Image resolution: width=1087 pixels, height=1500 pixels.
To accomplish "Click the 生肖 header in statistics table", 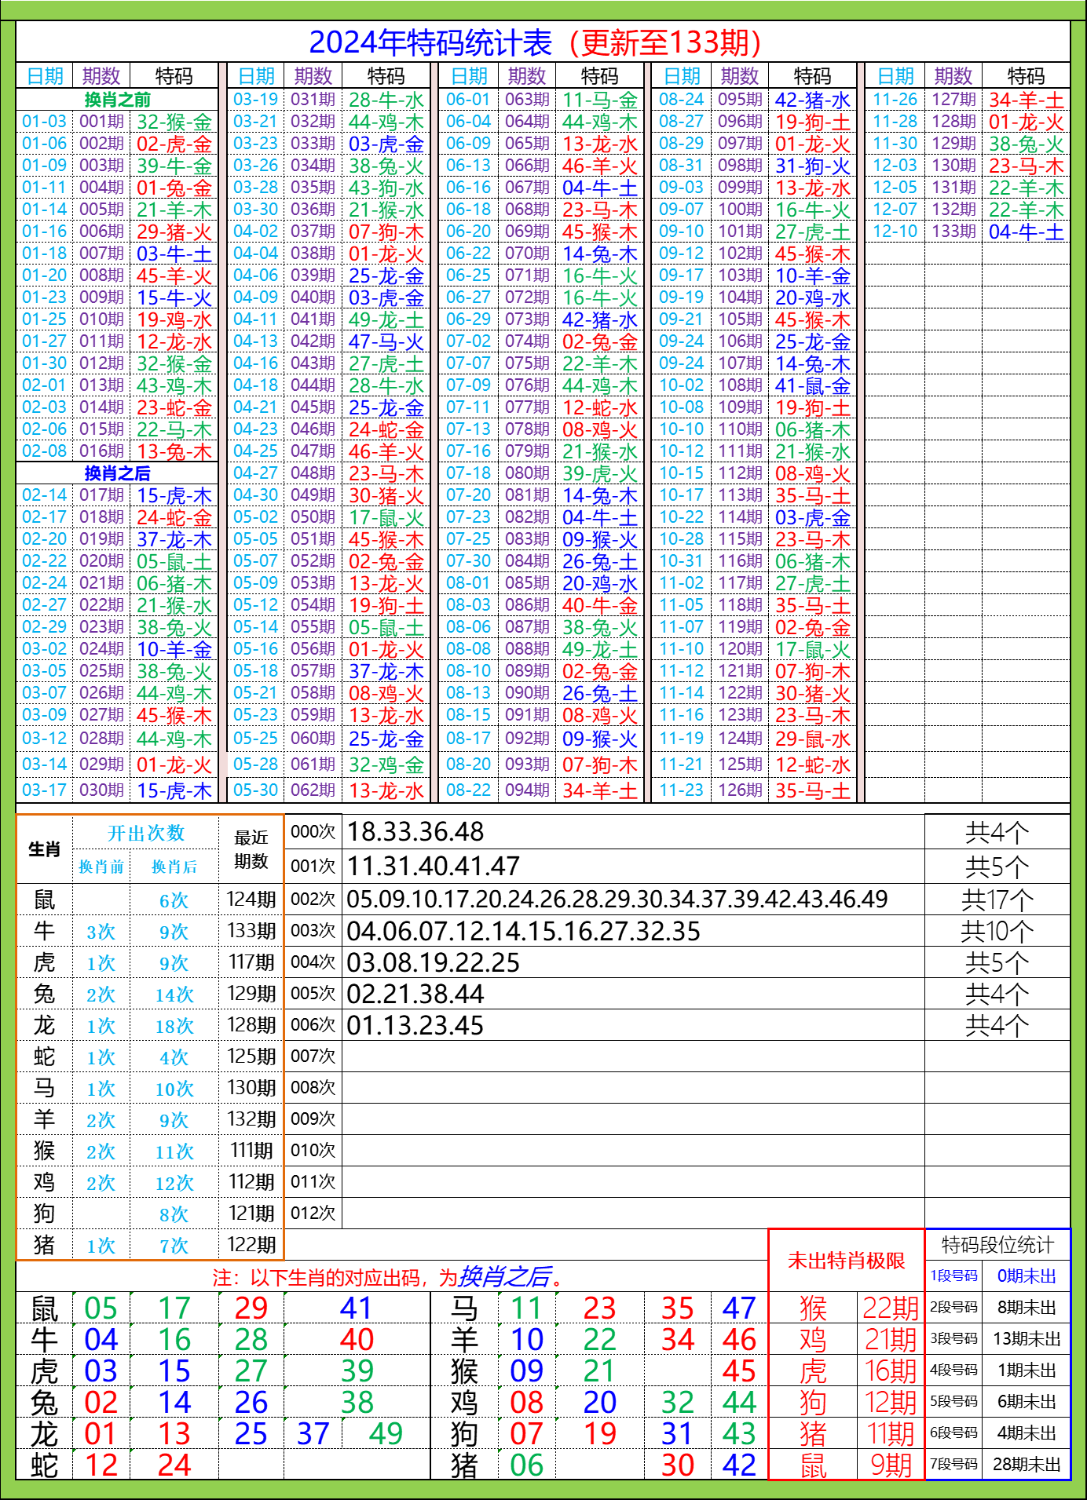I will pos(42,849).
